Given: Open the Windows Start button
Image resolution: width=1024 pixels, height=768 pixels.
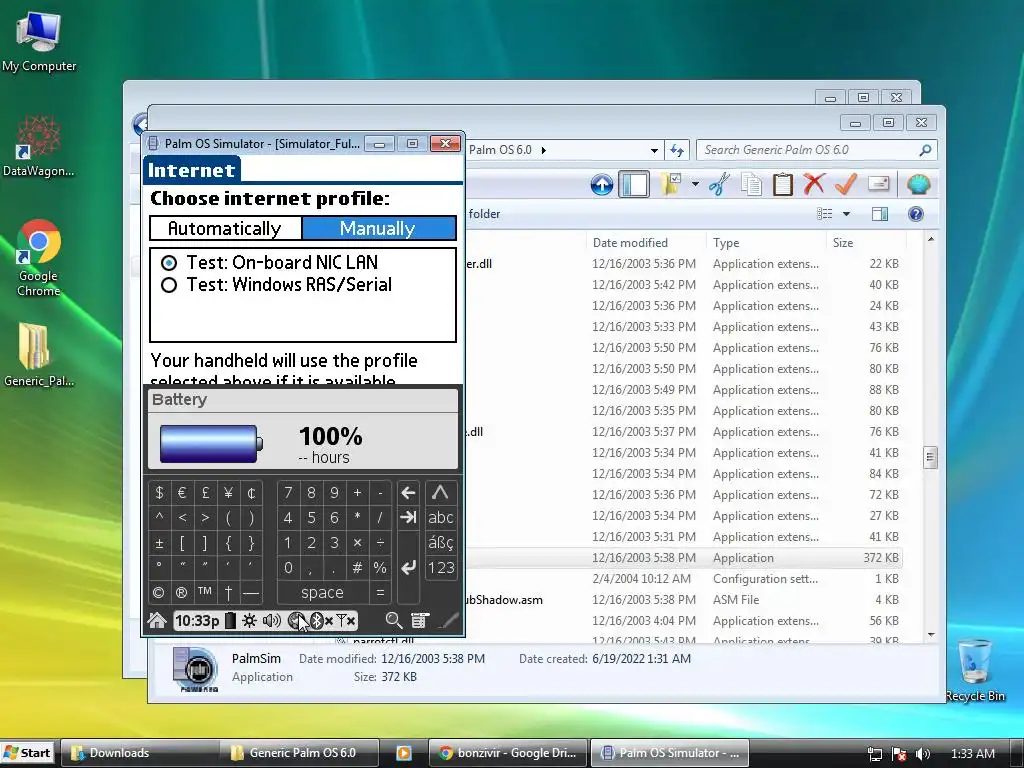Looking at the screenshot, I should (x=27, y=753).
